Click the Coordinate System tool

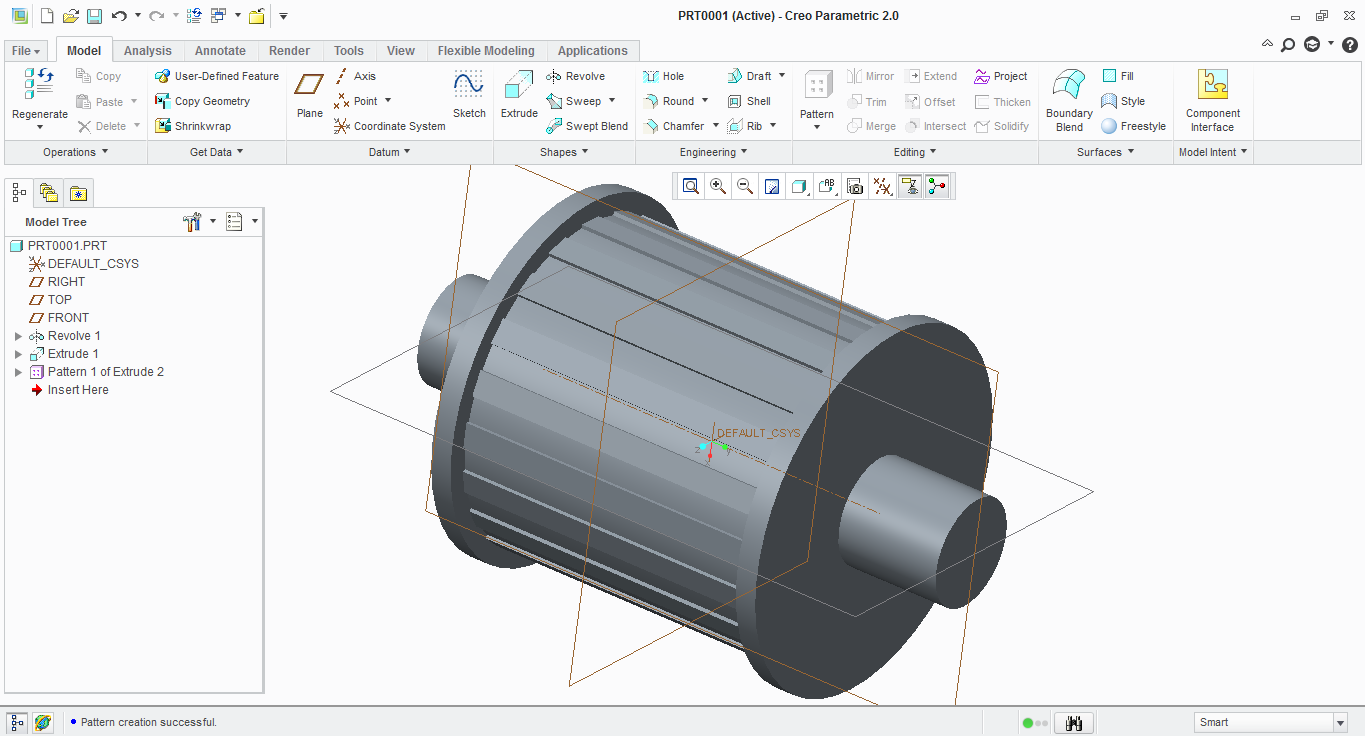pyautogui.click(x=389, y=126)
